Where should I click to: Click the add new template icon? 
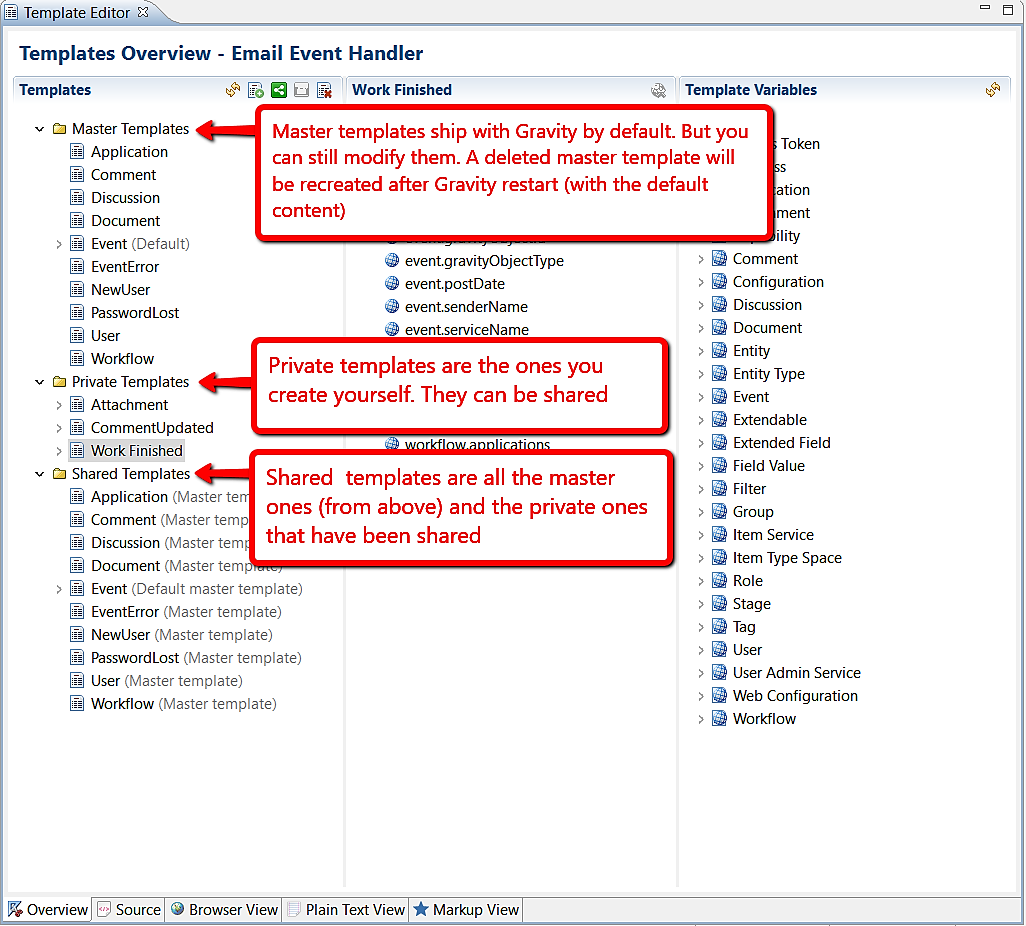[x=256, y=90]
